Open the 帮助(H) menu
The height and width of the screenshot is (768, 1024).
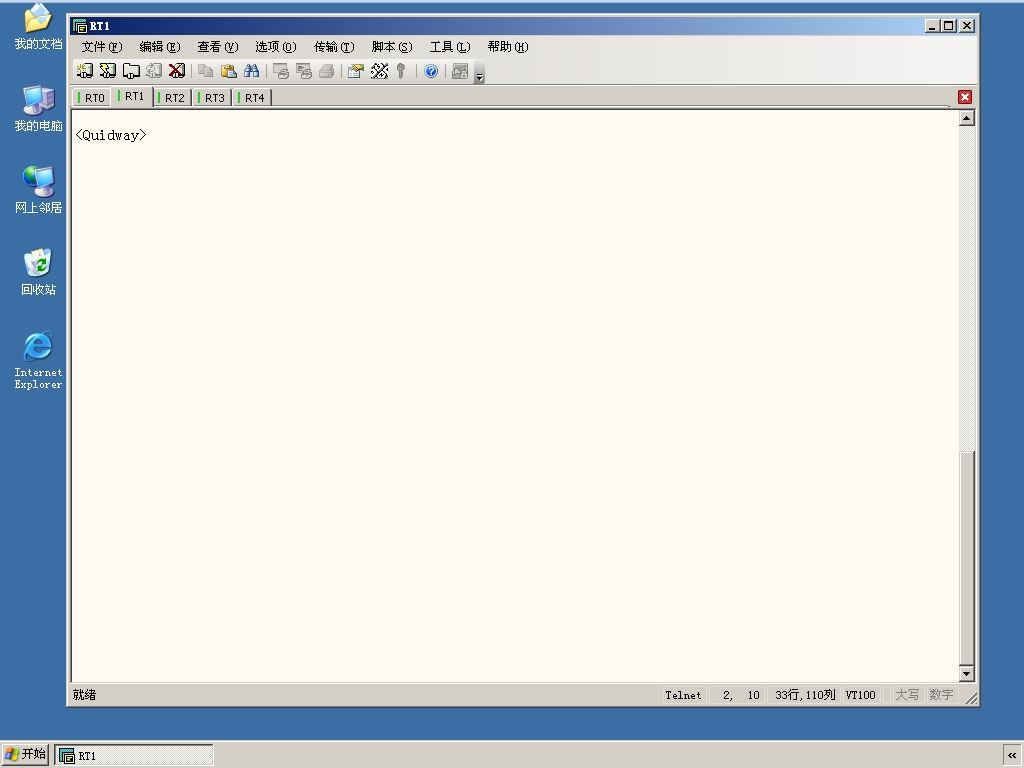pyautogui.click(x=508, y=47)
